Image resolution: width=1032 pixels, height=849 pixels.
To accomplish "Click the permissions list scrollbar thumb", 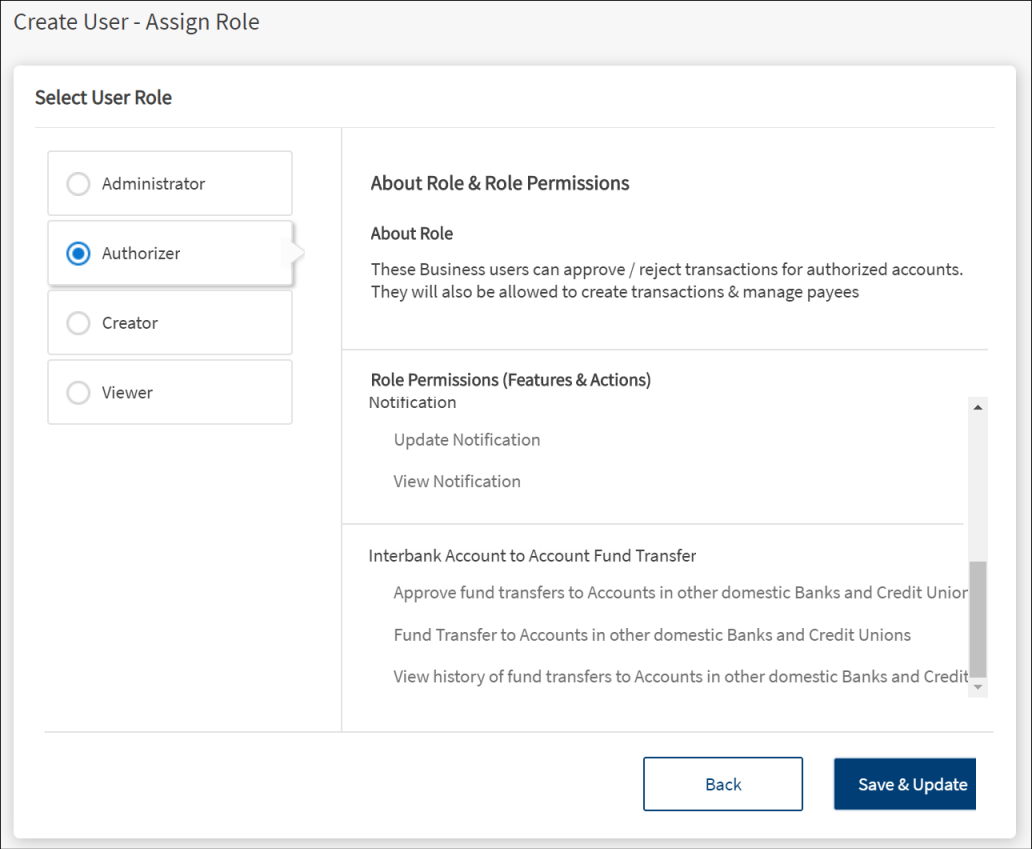I will tap(978, 618).
